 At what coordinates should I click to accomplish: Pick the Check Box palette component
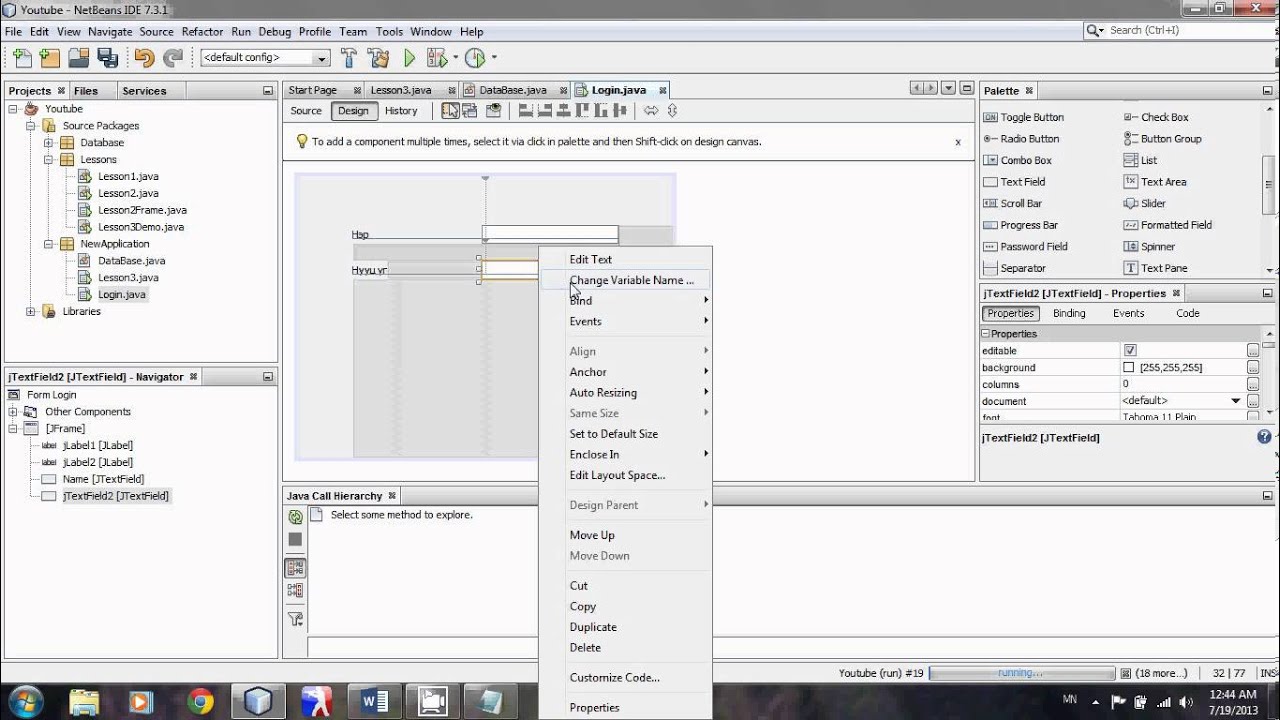pyautogui.click(x=1157, y=117)
